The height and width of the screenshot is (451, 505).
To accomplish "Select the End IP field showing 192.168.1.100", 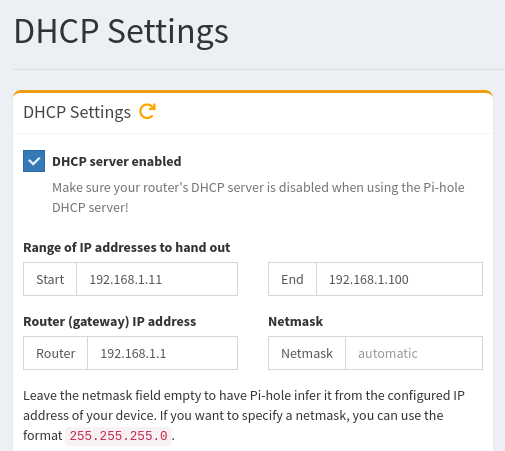I will [x=399, y=279].
